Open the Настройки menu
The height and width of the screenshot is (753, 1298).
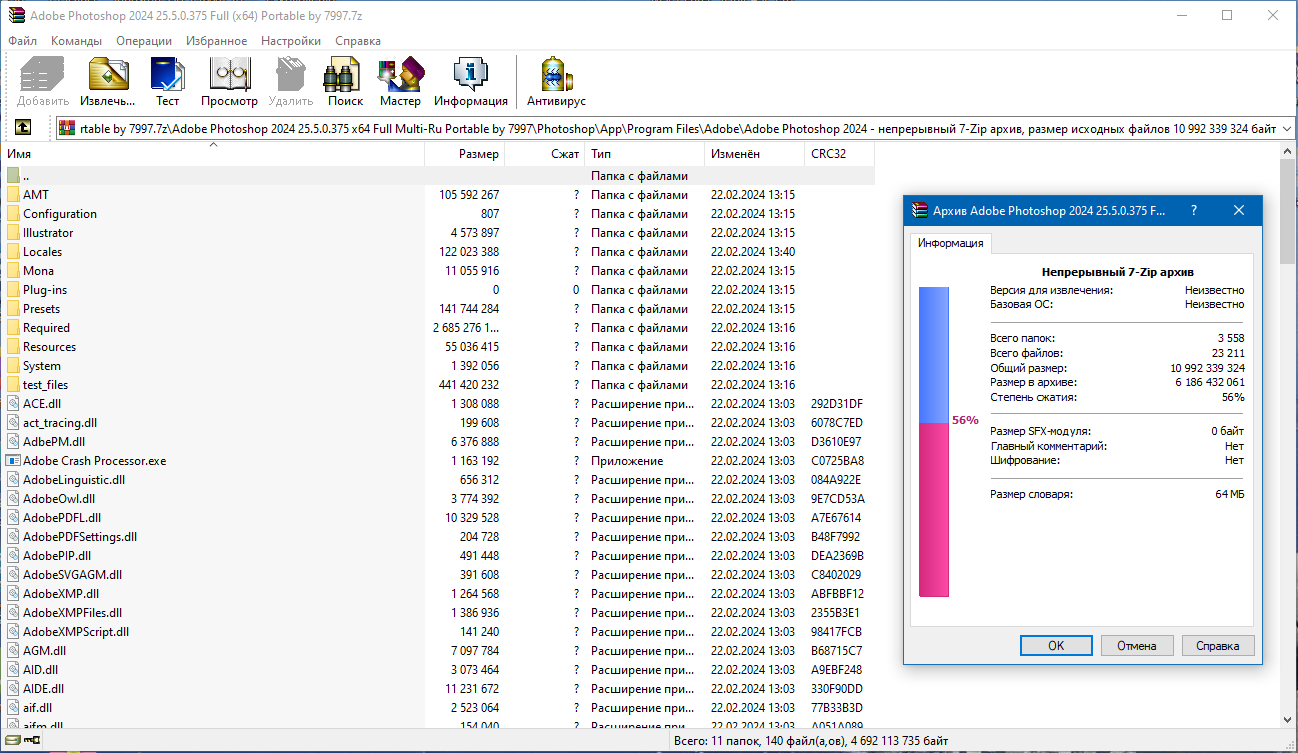tap(290, 41)
